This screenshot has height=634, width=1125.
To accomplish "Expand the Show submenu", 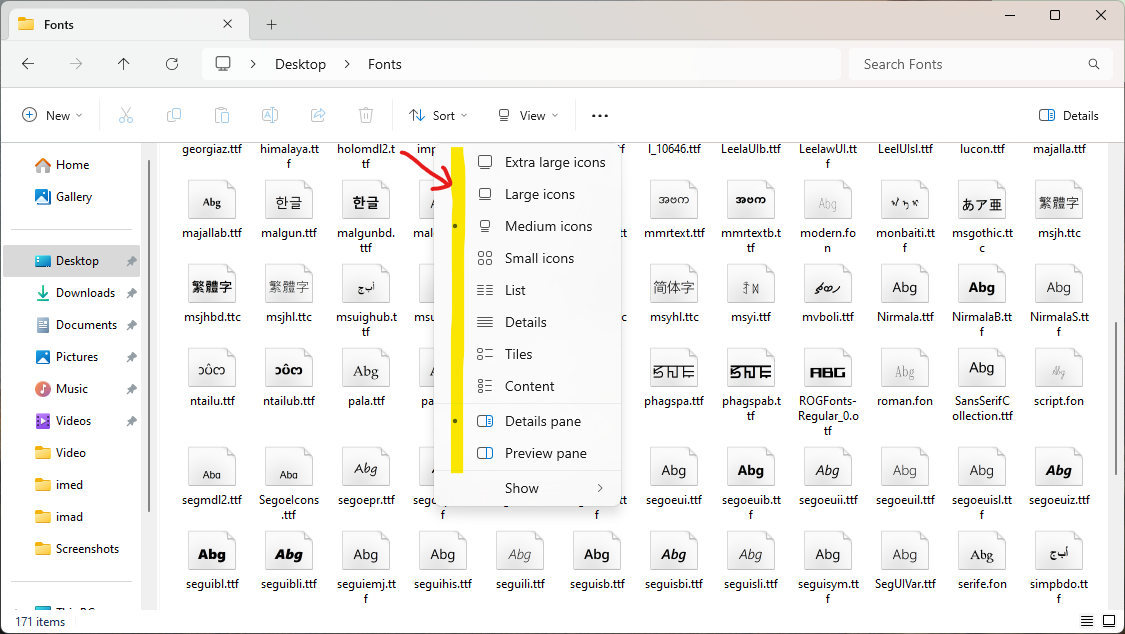I will pos(527,488).
